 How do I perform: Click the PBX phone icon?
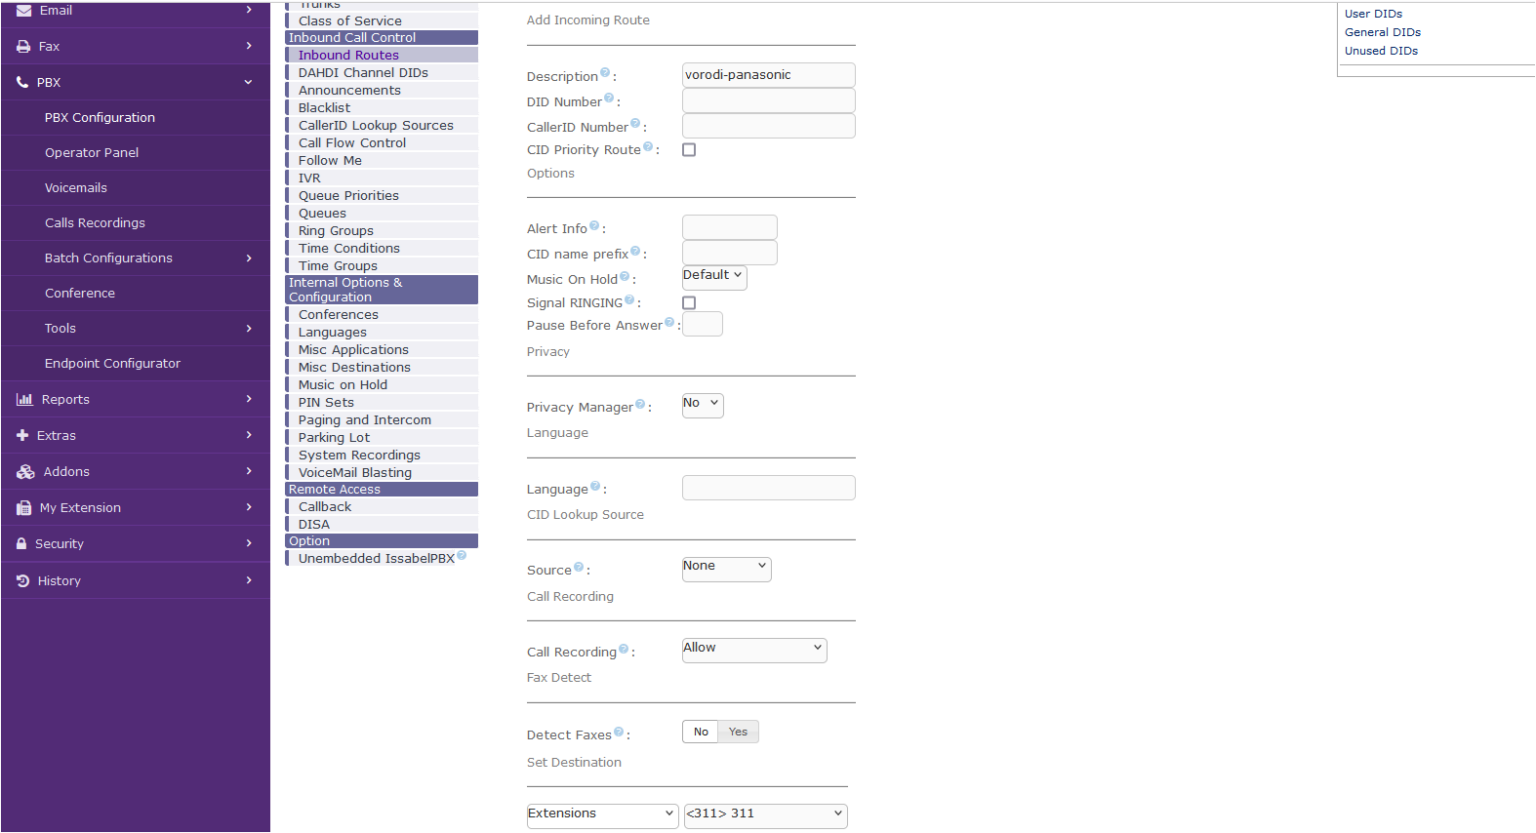point(22,83)
